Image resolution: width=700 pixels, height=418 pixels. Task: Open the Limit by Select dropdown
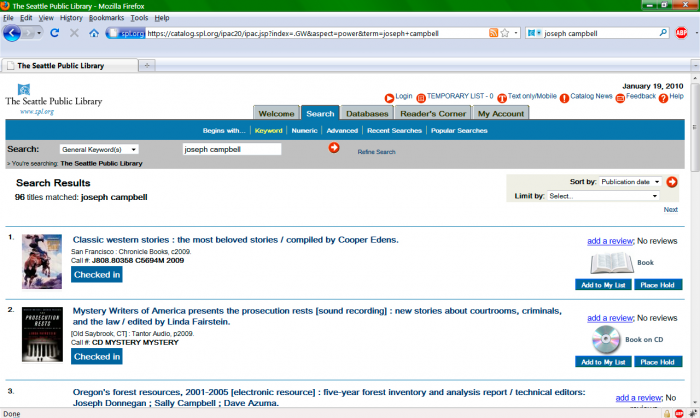(x=603, y=196)
